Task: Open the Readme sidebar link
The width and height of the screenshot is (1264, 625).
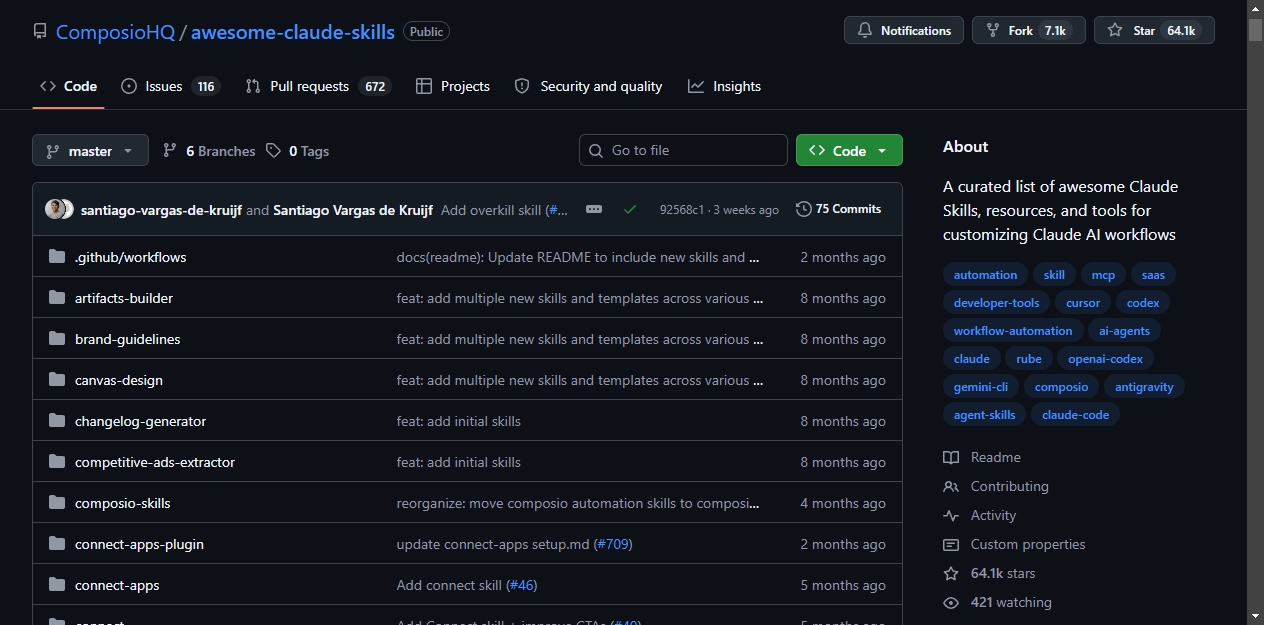Action: (982, 457)
